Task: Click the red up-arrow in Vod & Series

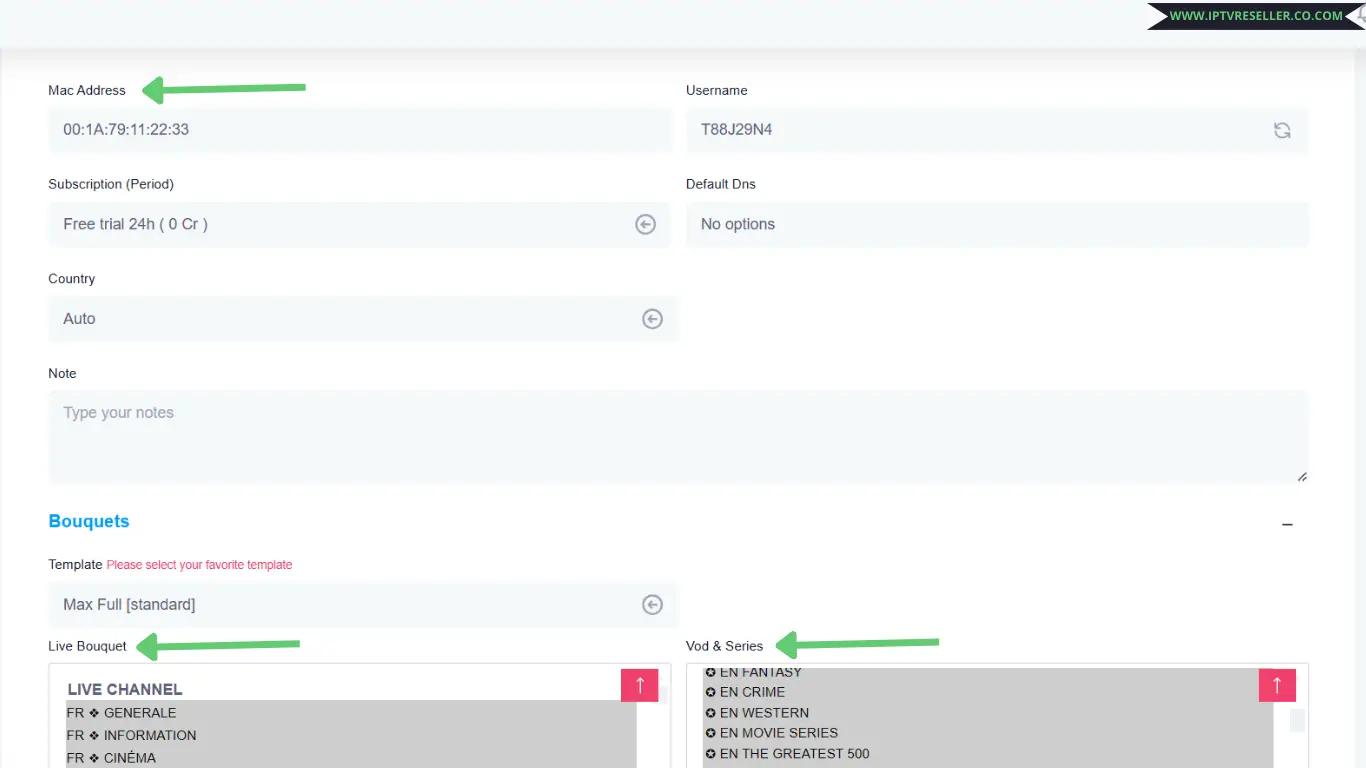Action: [1276, 685]
